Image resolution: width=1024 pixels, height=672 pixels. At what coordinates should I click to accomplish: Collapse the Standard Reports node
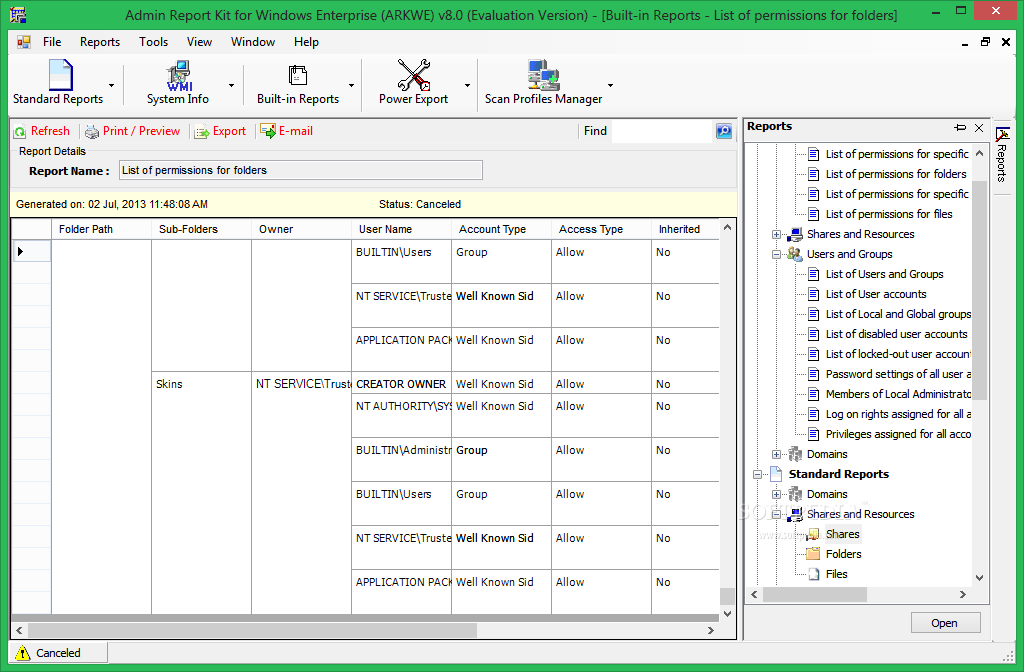click(x=757, y=475)
